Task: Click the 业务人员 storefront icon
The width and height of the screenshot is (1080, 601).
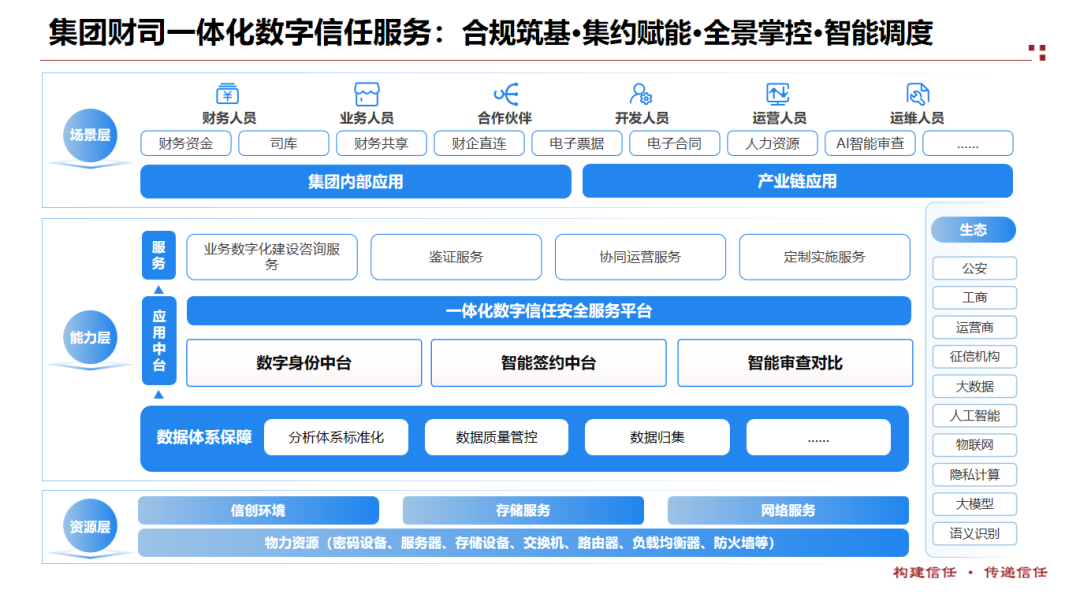Action: (x=366, y=94)
